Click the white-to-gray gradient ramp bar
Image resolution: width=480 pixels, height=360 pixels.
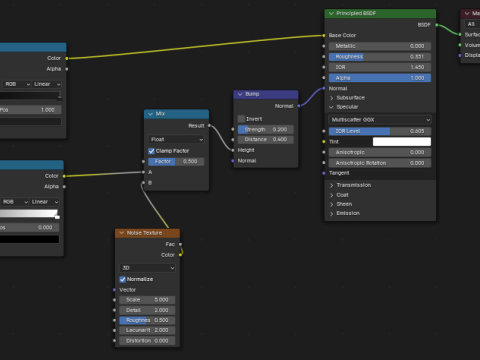click(x=29, y=214)
